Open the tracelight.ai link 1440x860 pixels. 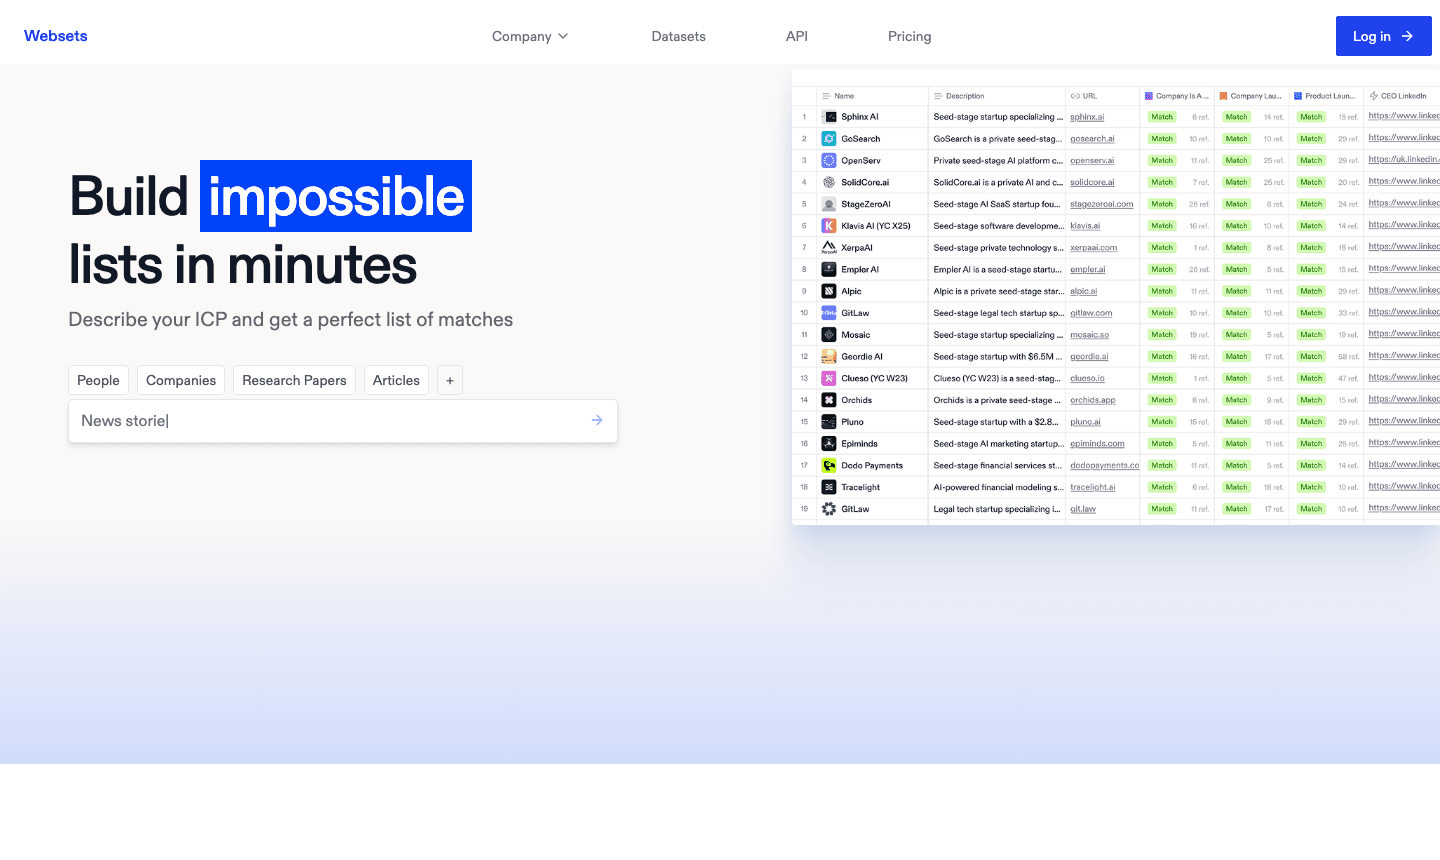[x=1093, y=488]
